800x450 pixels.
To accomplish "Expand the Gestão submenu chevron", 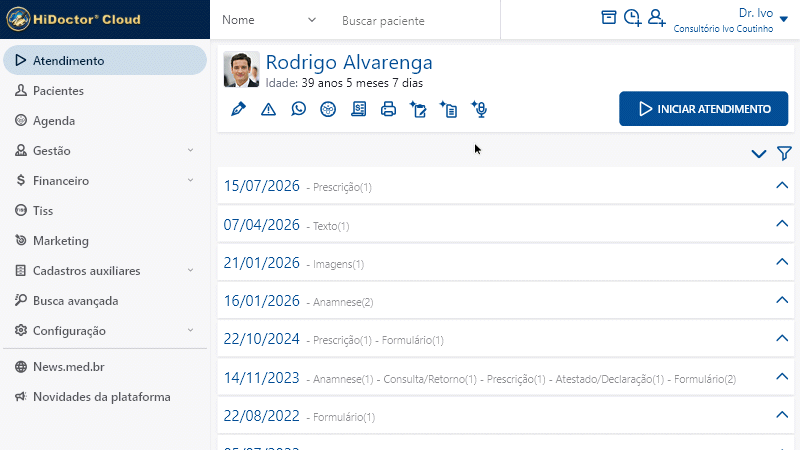I will (x=190, y=150).
